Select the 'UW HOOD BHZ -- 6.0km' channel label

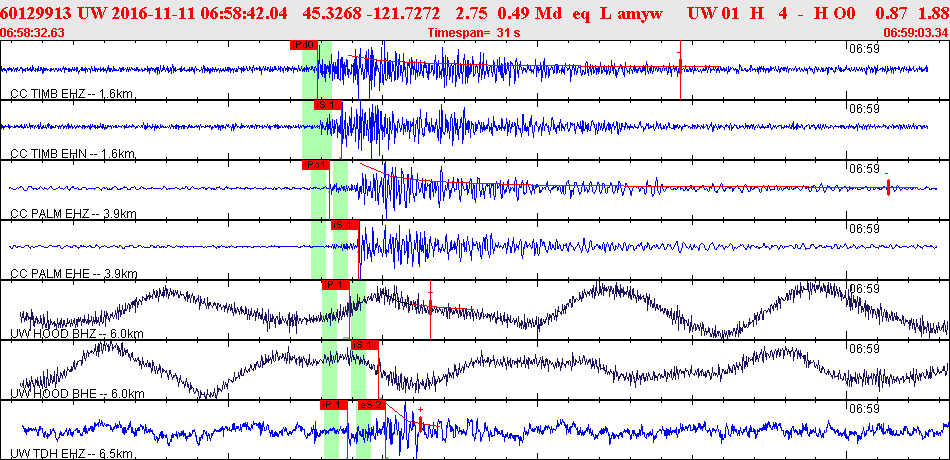point(78,334)
